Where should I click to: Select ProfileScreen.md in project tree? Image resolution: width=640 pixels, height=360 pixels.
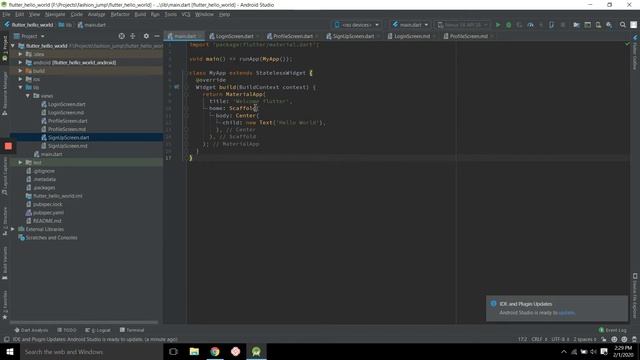(67, 129)
